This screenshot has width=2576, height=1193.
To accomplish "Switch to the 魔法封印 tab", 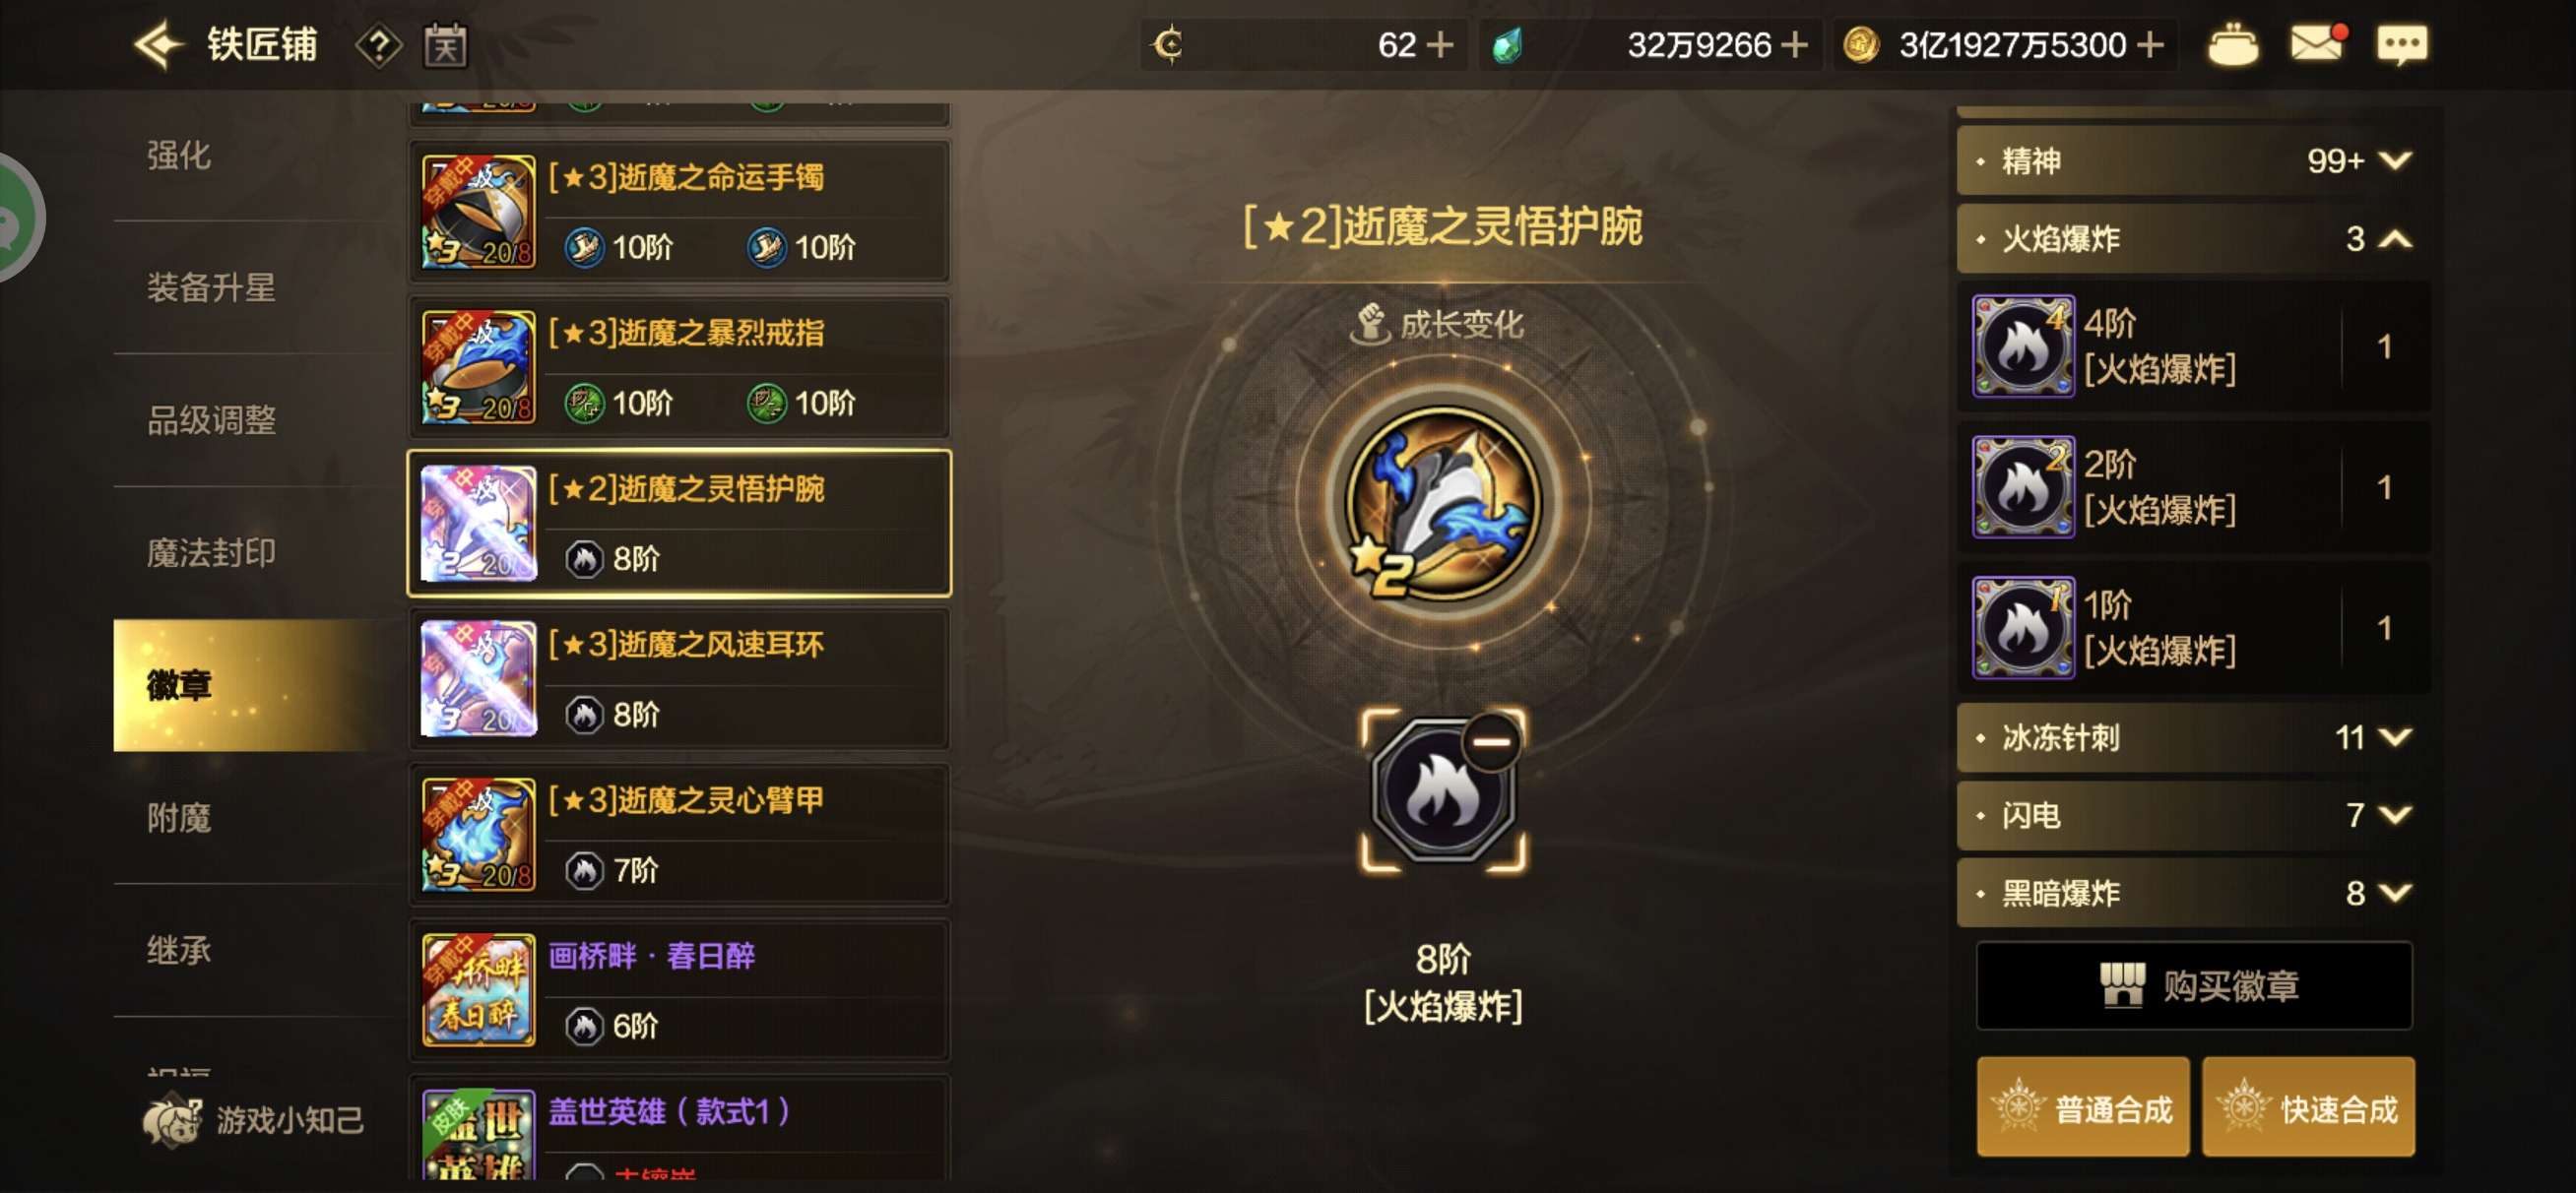I will click(x=211, y=553).
